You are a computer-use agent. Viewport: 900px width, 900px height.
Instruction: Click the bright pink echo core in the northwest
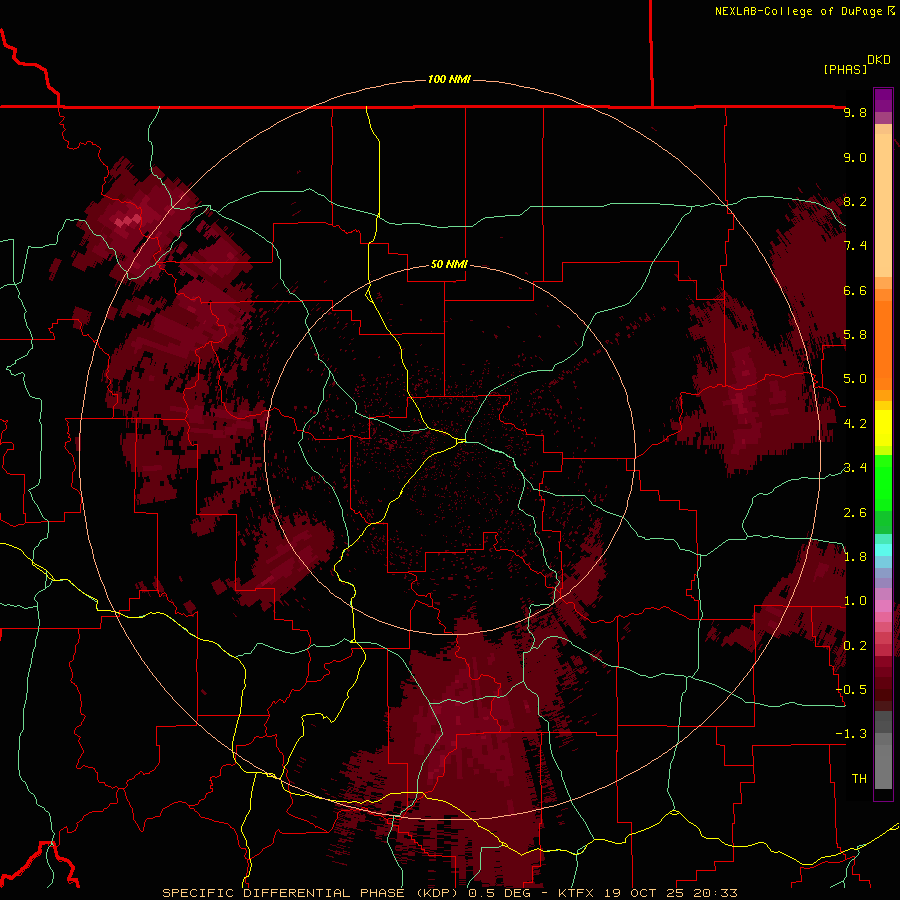[127, 220]
